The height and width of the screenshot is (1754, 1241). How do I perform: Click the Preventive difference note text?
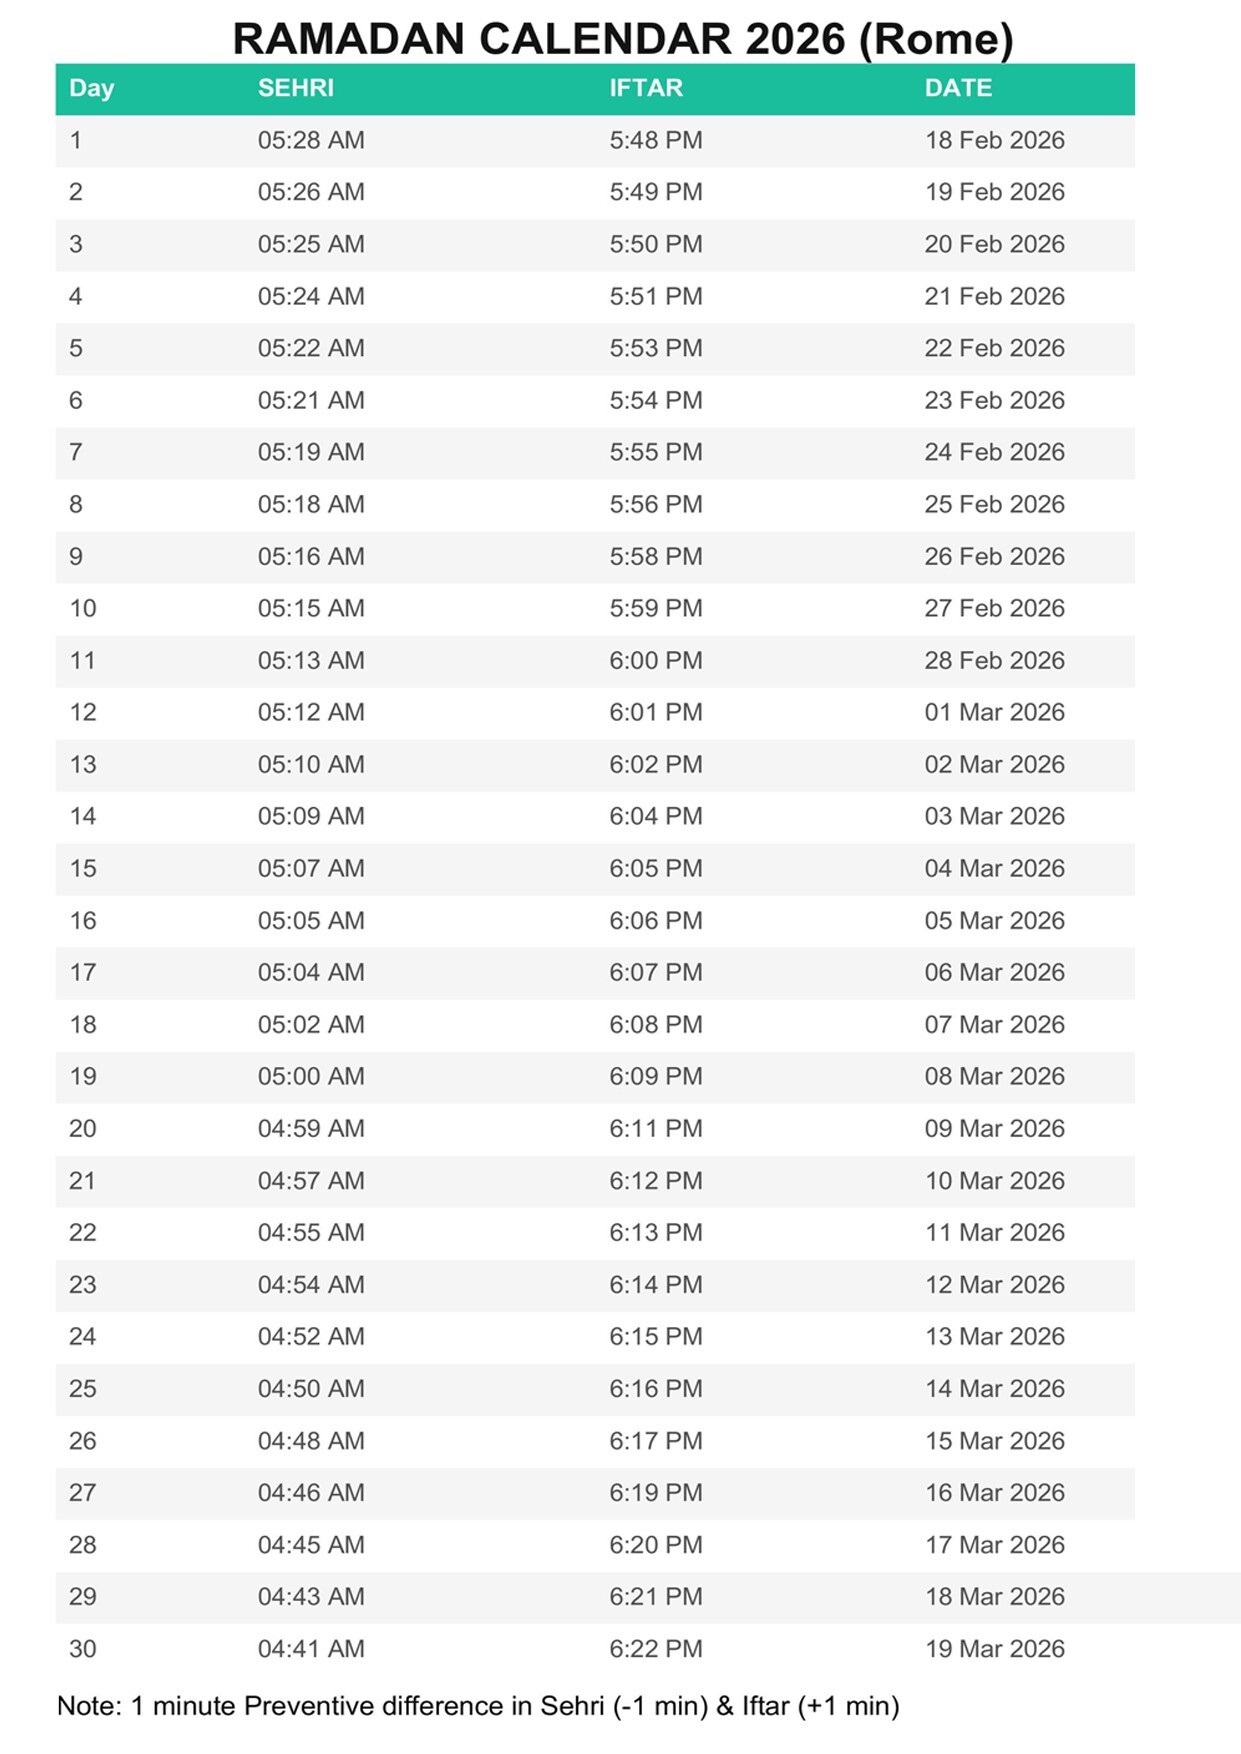coord(478,1705)
